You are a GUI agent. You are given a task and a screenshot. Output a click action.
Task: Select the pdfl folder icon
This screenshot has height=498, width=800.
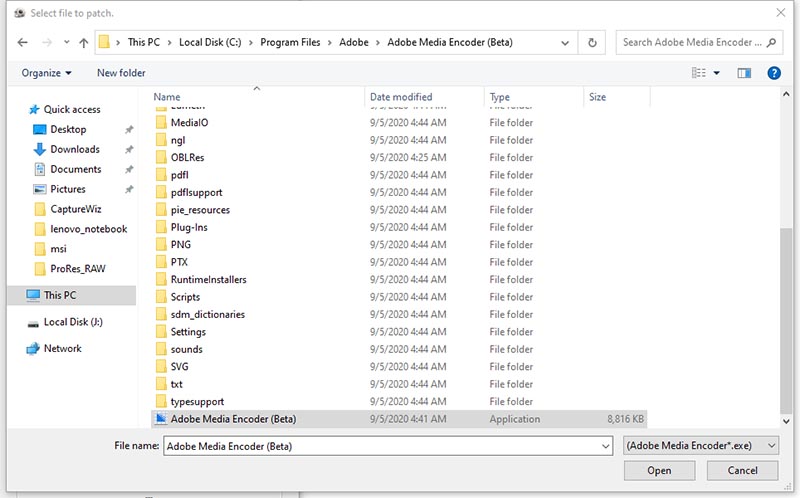coord(161,175)
